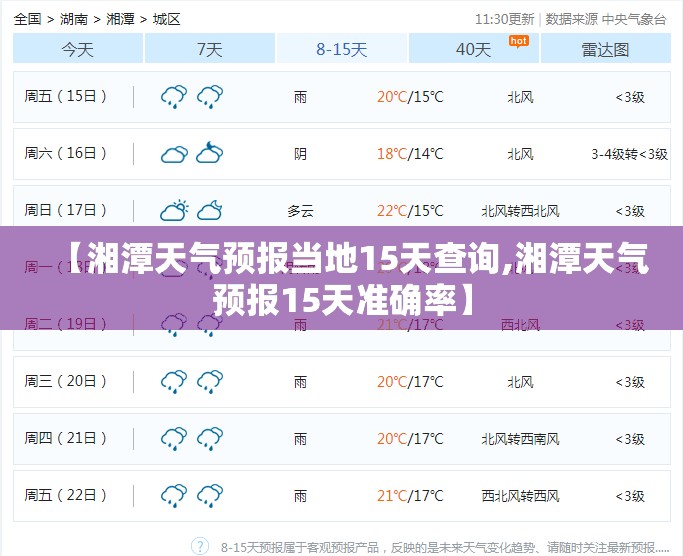
Task: Click 数据来源 中央气象台 text
Action: tap(606, 19)
